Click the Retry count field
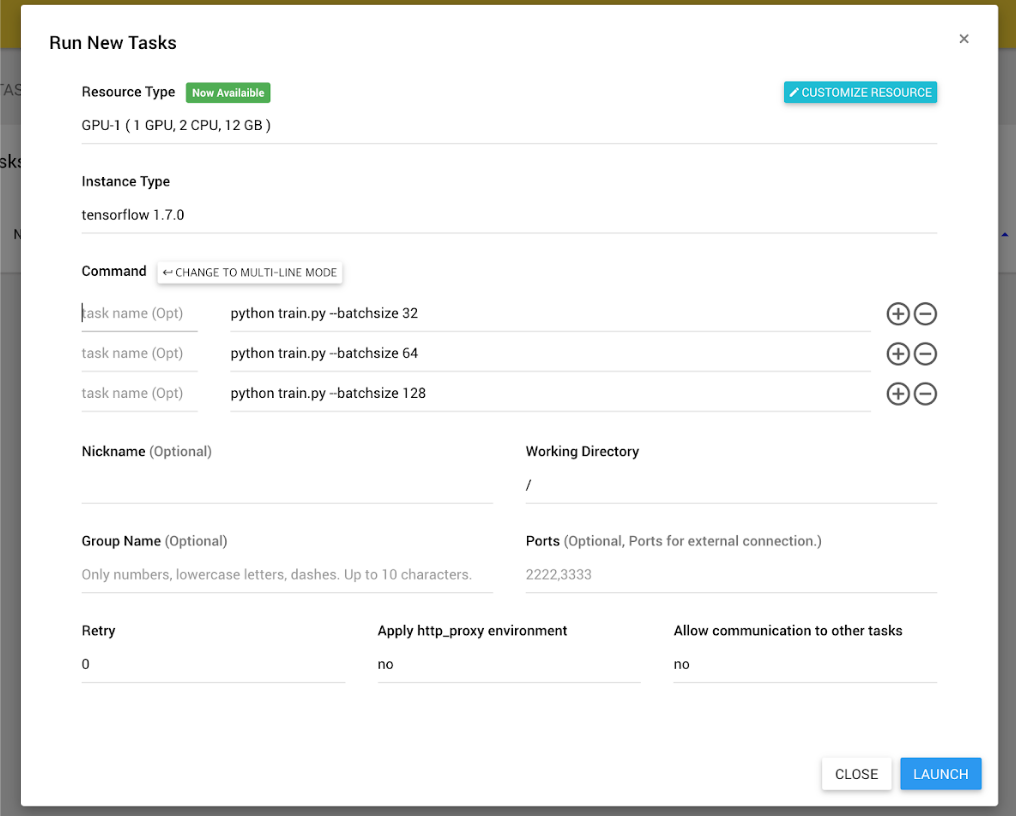The image size is (1016, 816). coord(212,665)
